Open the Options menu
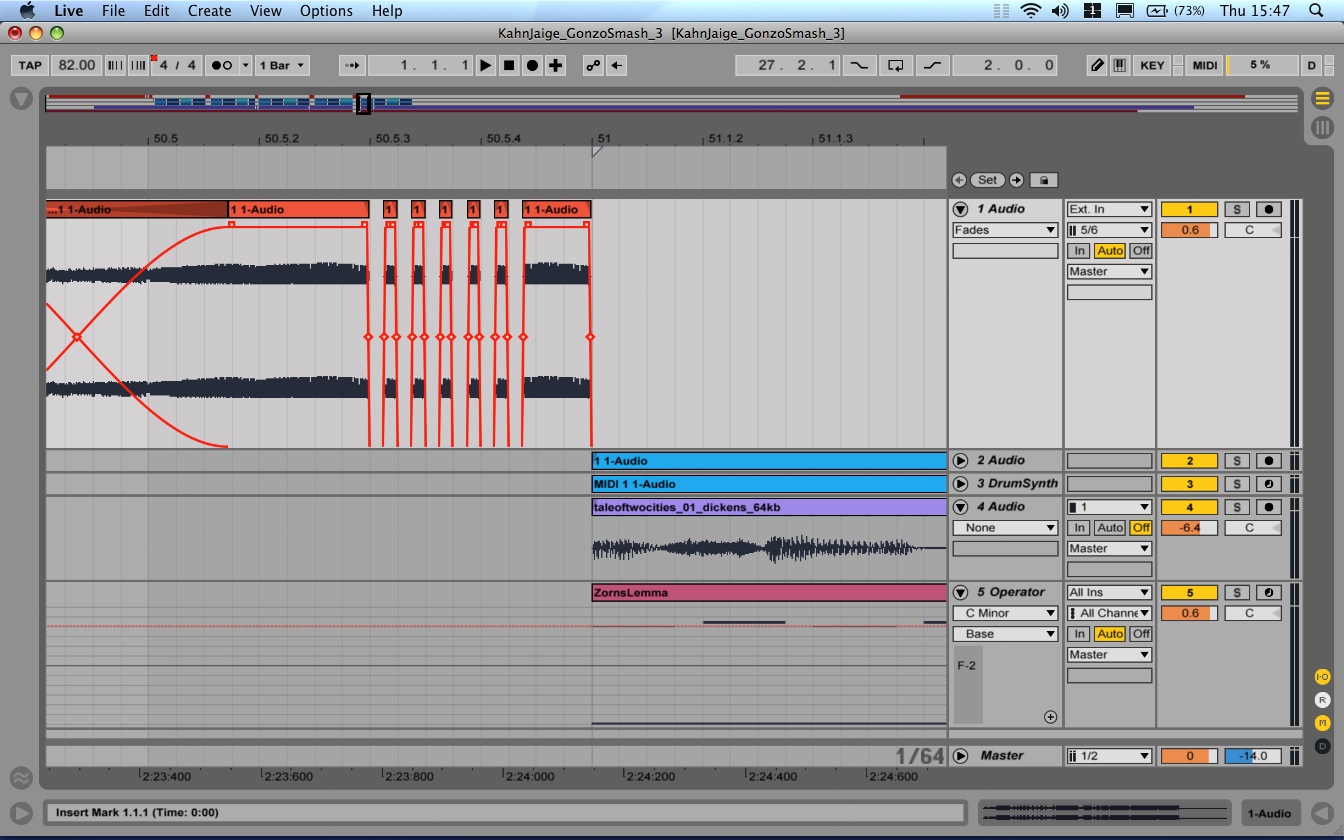1344x840 pixels. 326,11
